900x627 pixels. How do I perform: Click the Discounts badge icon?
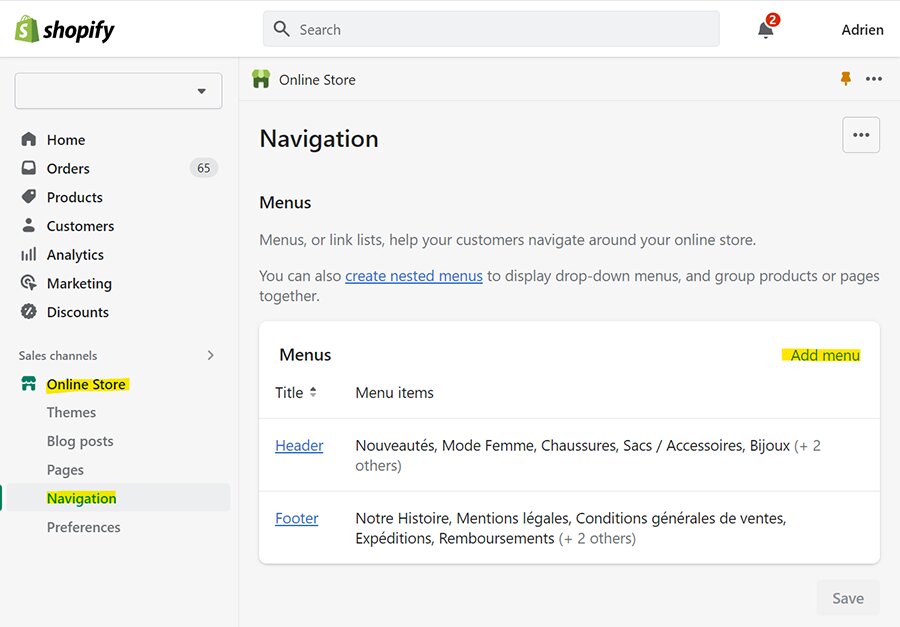click(29, 311)
